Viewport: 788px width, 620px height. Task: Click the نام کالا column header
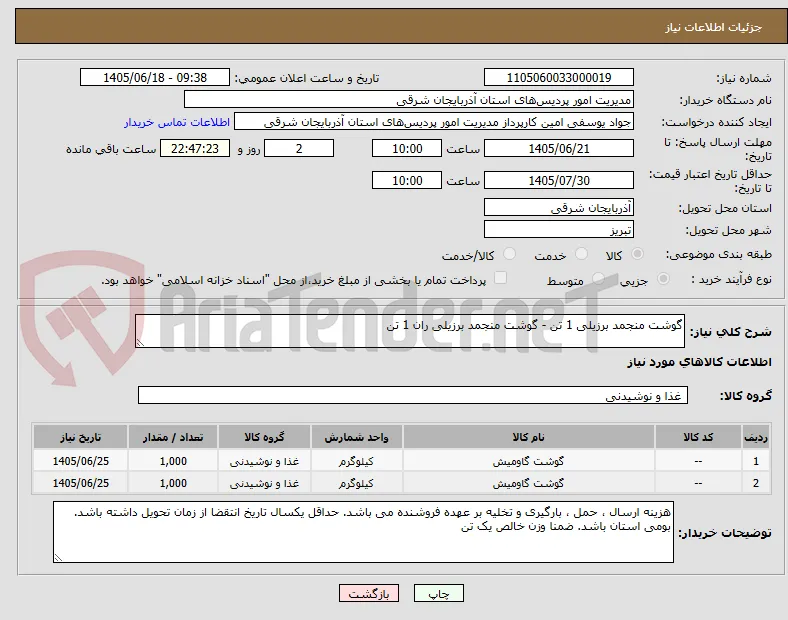[x=528, y=437]
